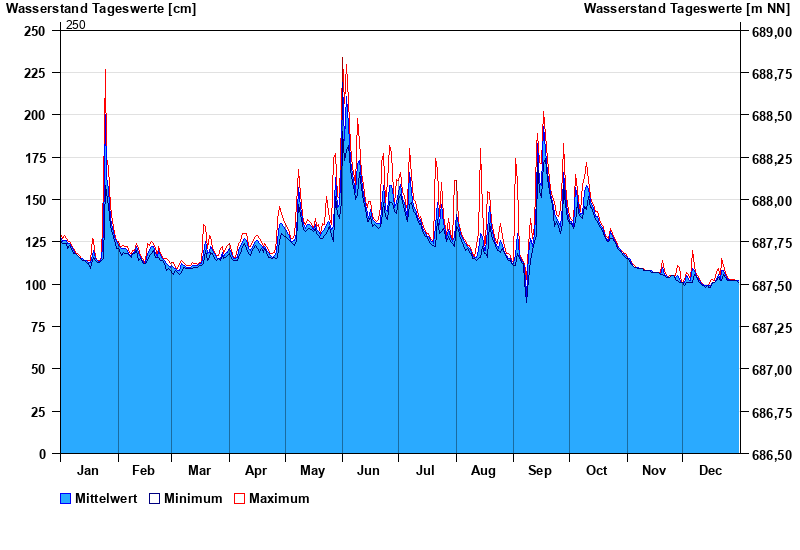This screenshot has height=550, width=800.
Task: Click the '687,00' right axis value
Action: (772, 371)
